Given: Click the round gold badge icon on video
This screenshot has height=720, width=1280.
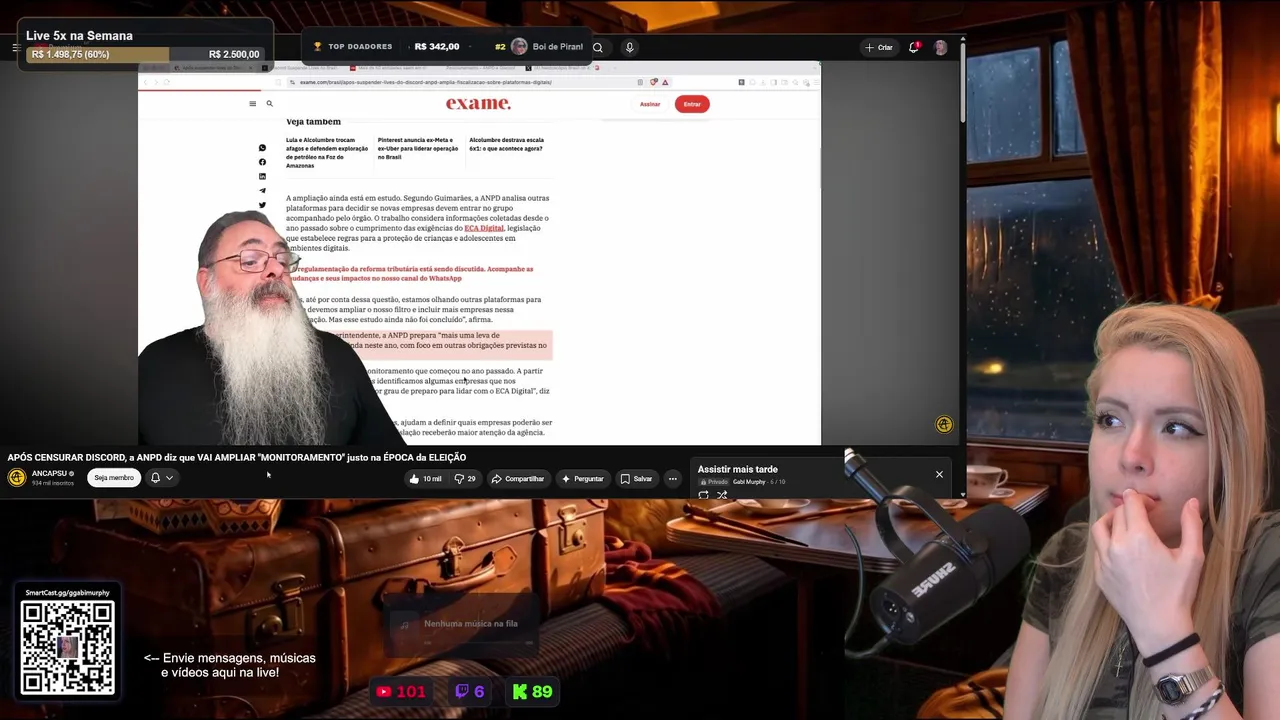Looking at the screenshot, I should pos(944,425).
